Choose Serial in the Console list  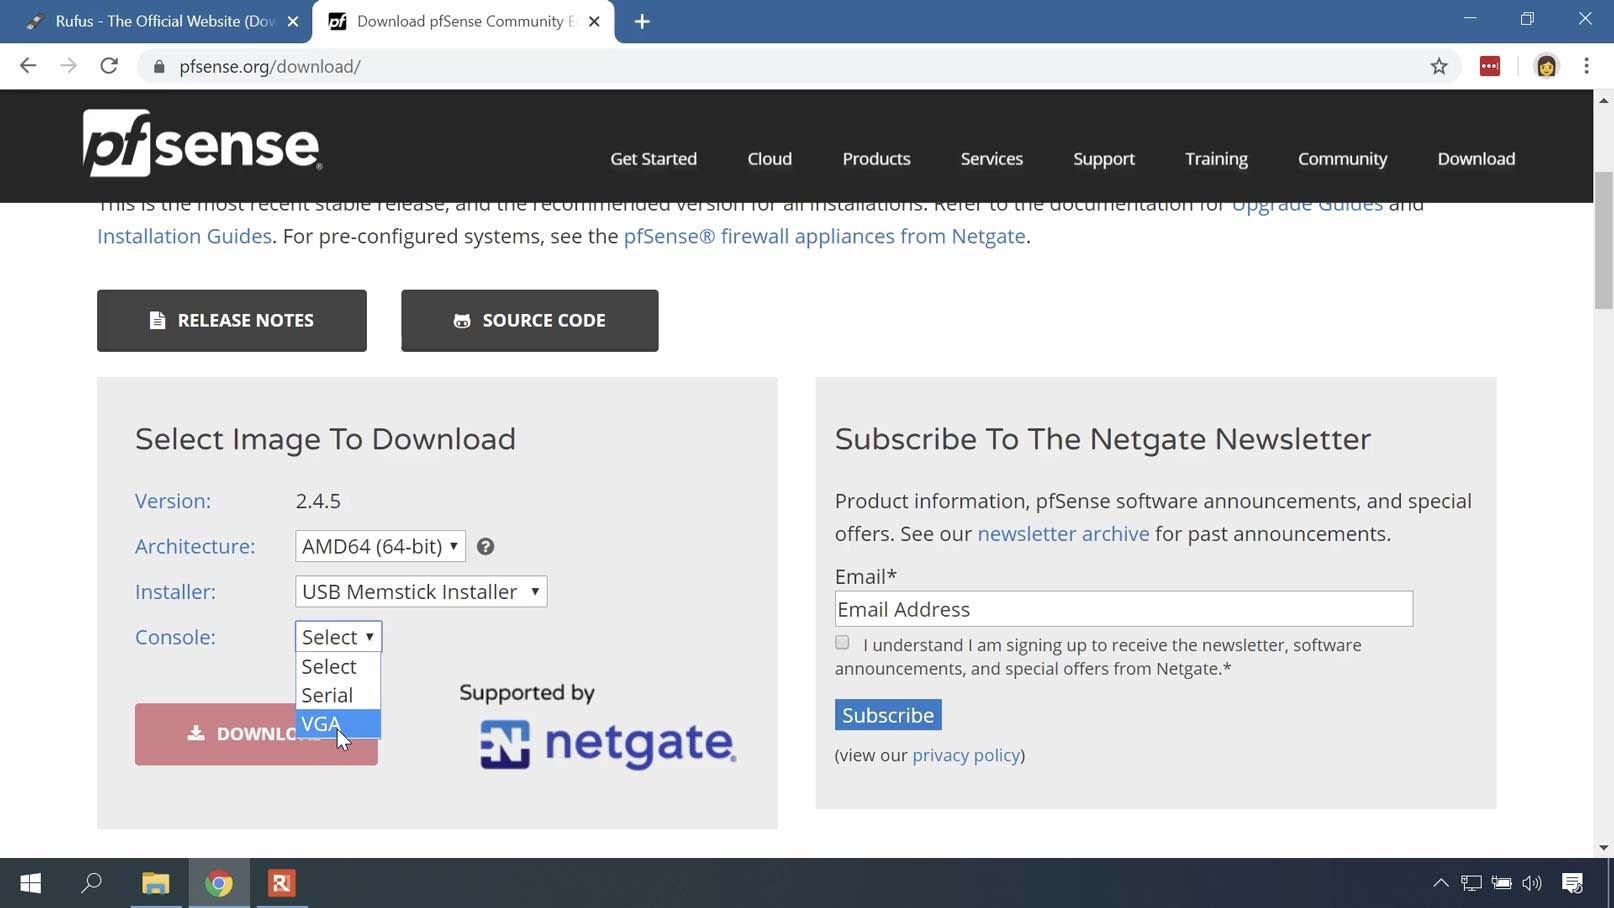pyautogui.click(x=338, y=695)
